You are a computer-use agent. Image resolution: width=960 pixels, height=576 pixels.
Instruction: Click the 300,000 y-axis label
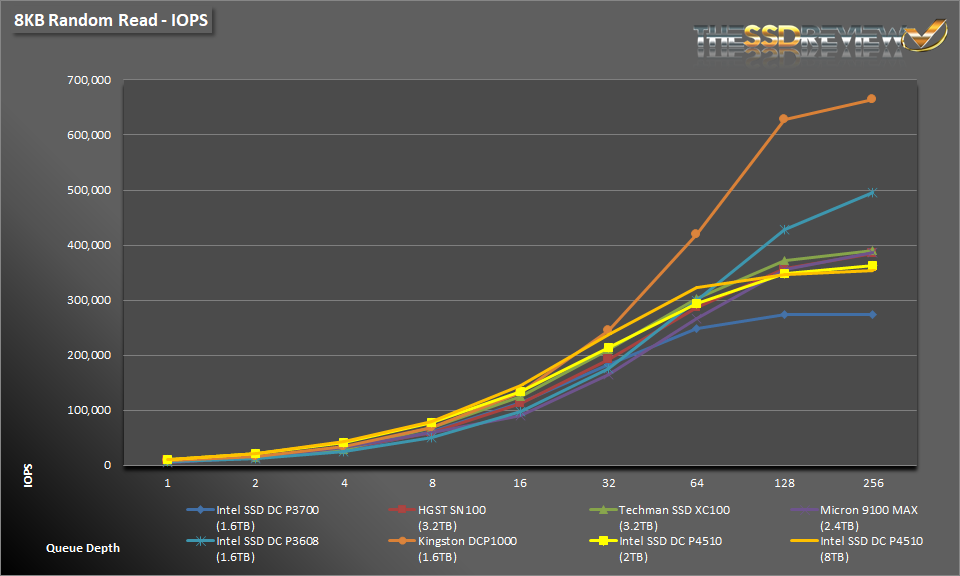[89, 301]
